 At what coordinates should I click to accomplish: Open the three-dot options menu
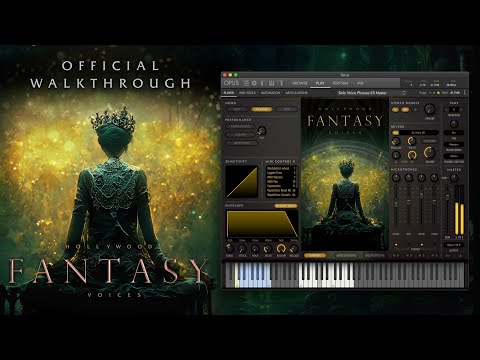pos(465,93)
